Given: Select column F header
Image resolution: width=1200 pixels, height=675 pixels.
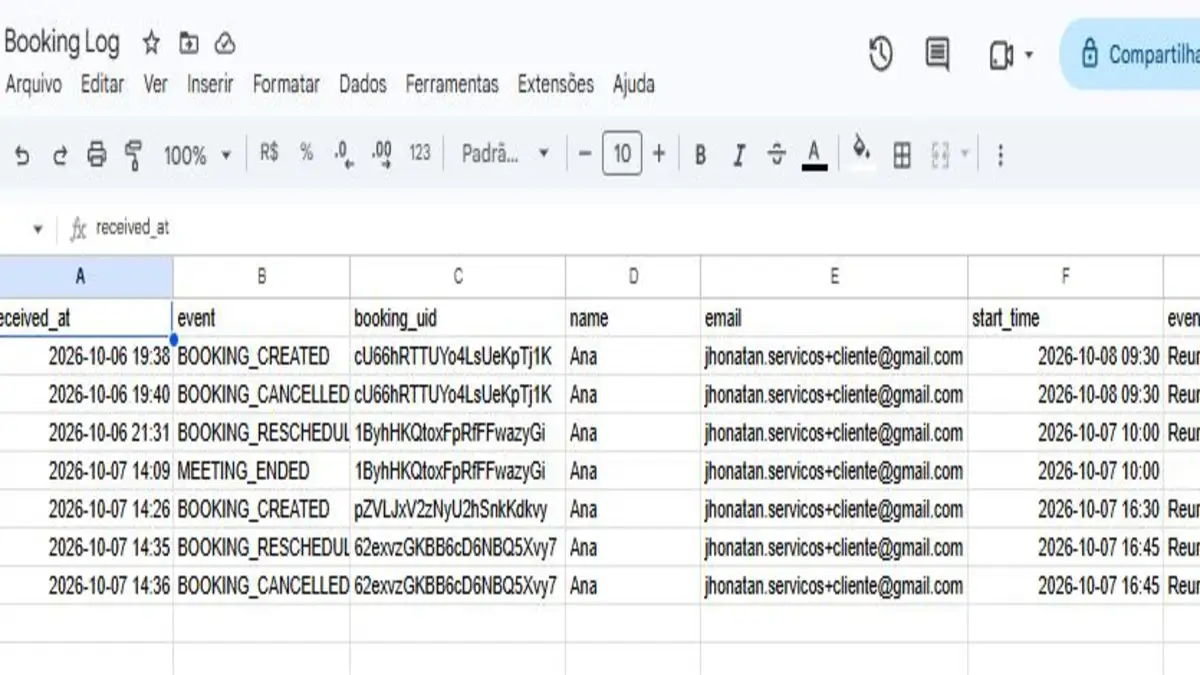Looking at the screenshot, I should point(1066,276).
